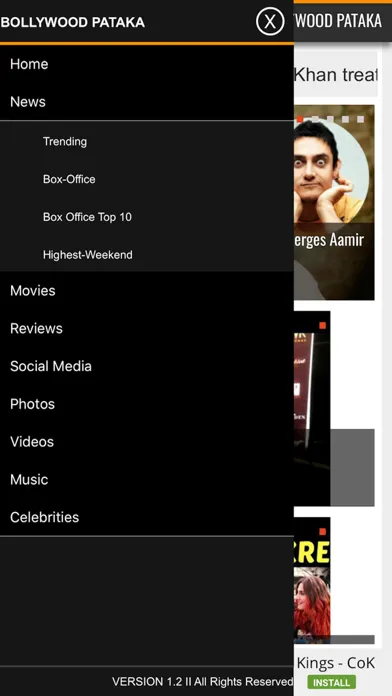Select Highest-Weekend submenu entry
Viewport: 392px width, 696px height.
pyautogui.click(x=147, y=255)
